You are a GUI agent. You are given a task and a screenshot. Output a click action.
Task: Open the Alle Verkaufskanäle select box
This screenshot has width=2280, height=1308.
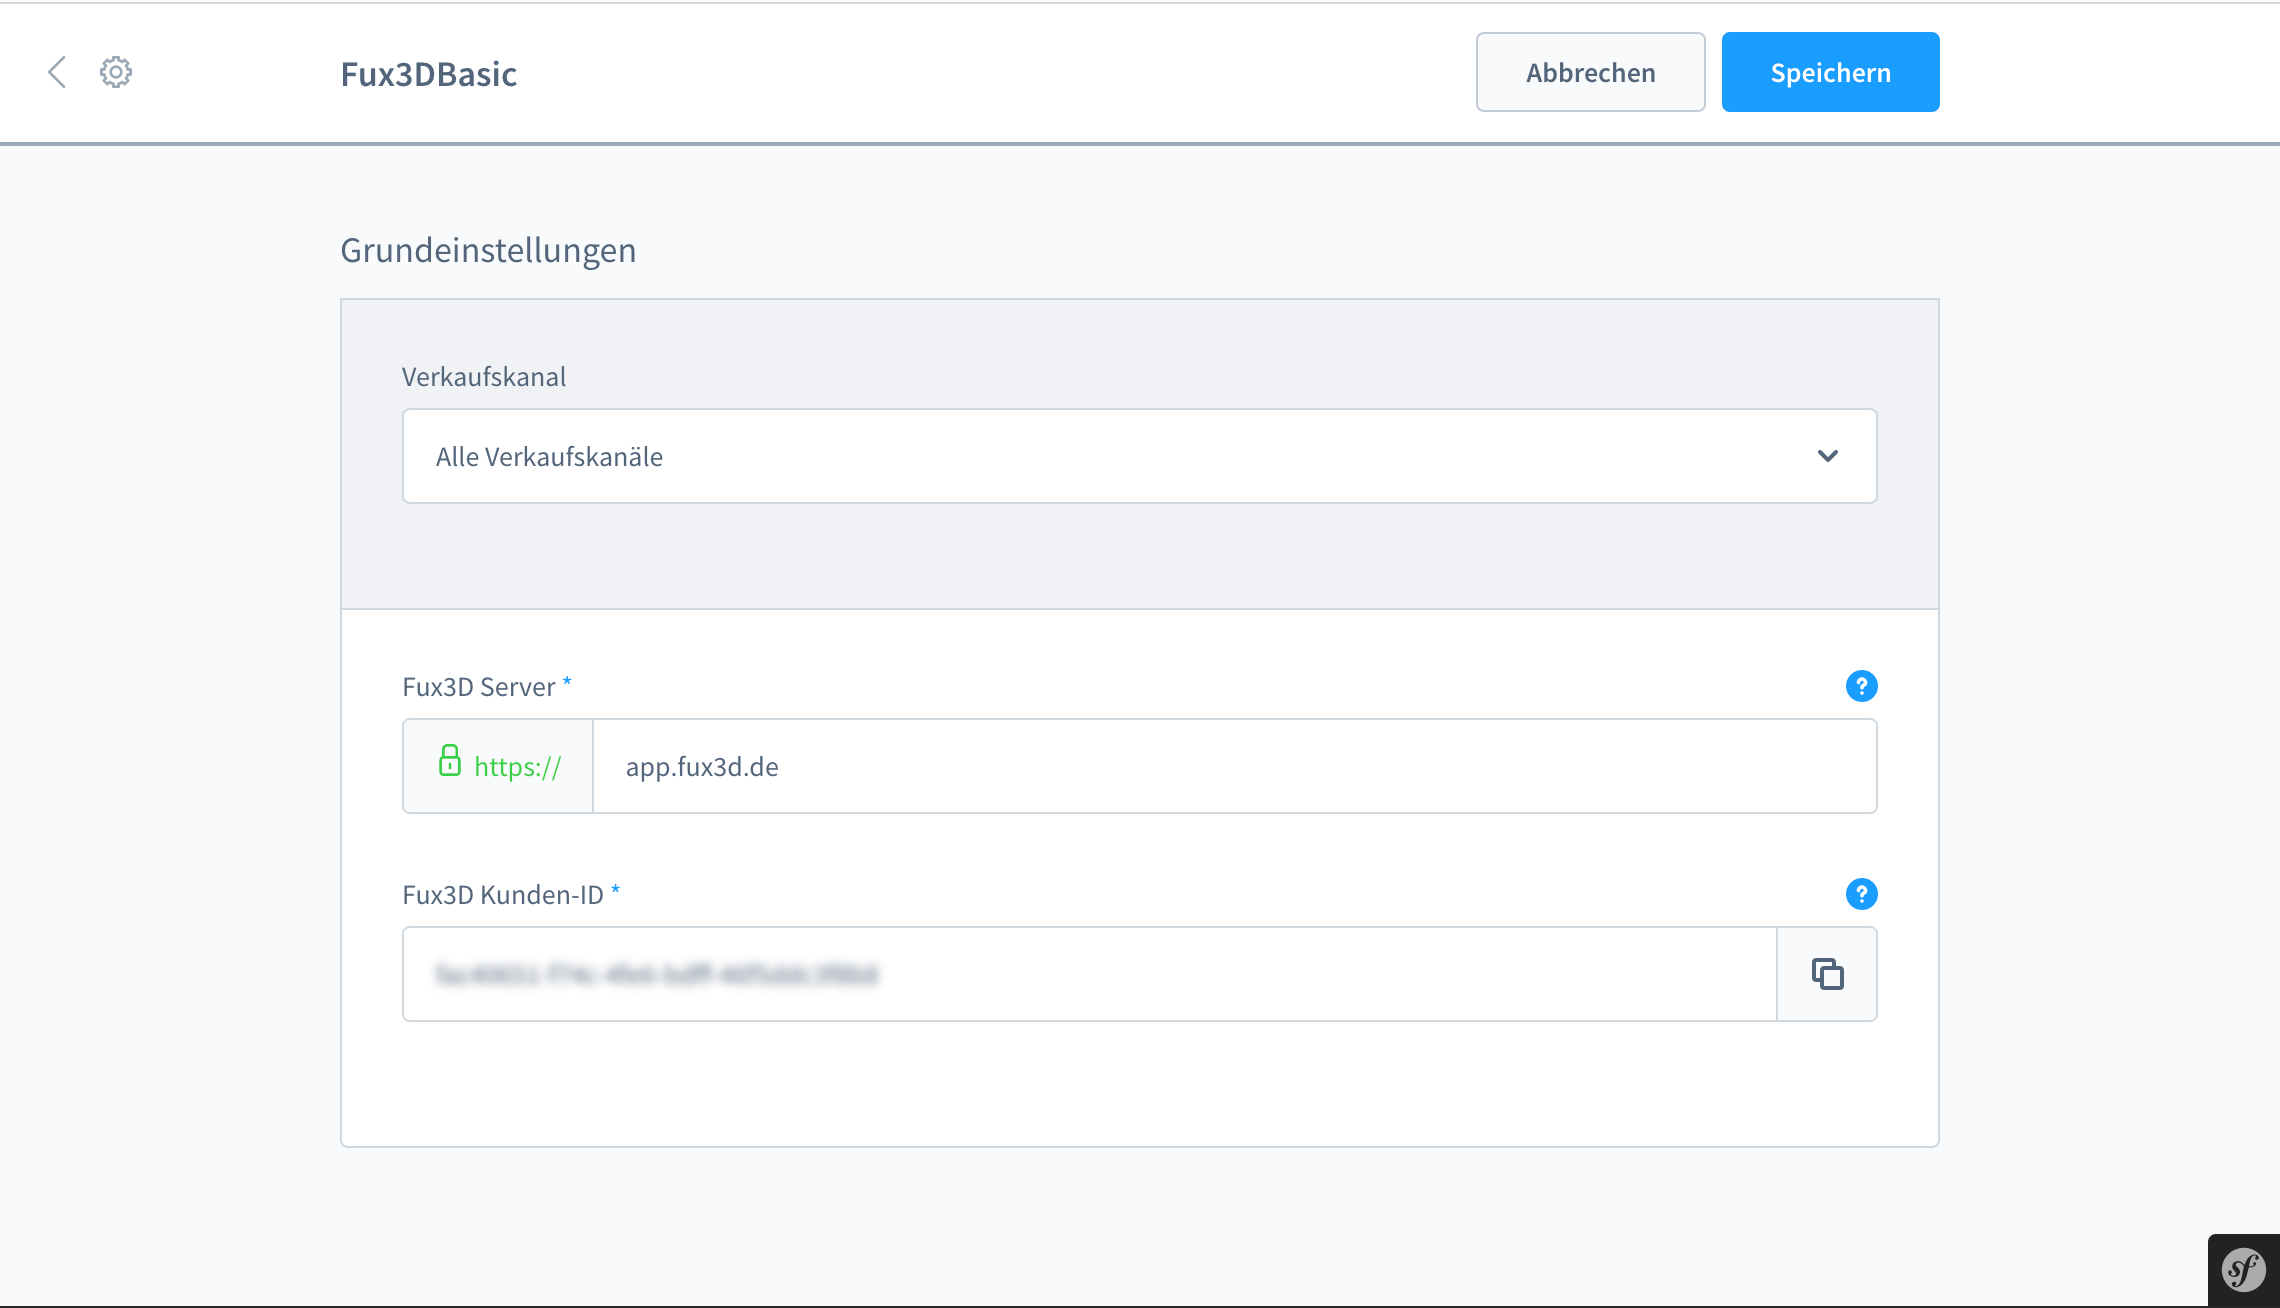coord(1139,456)
